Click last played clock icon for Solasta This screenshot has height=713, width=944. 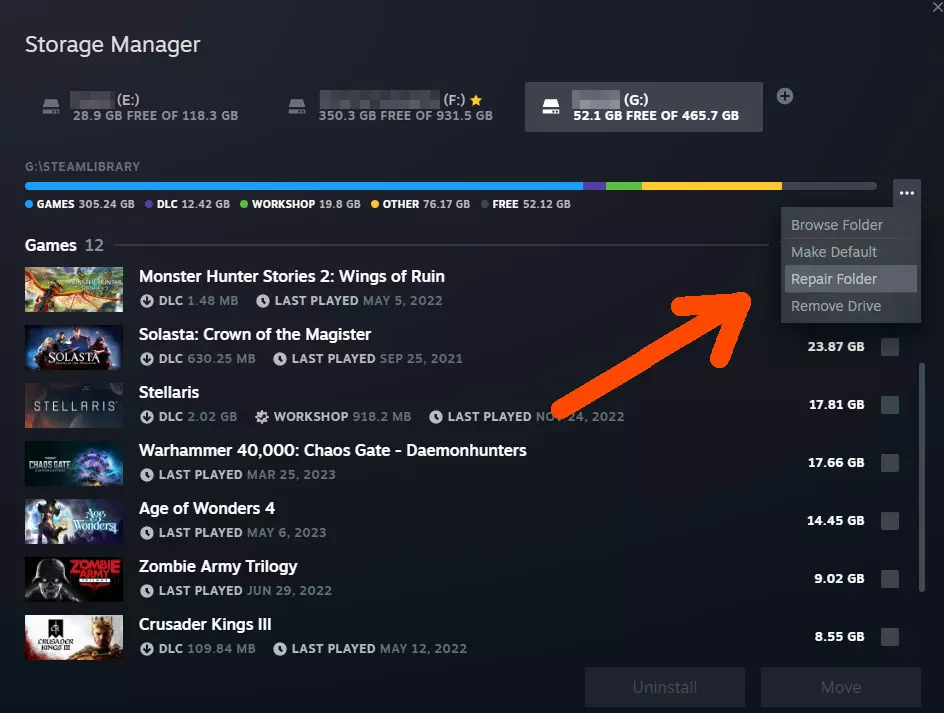click(x=280, y=359)
